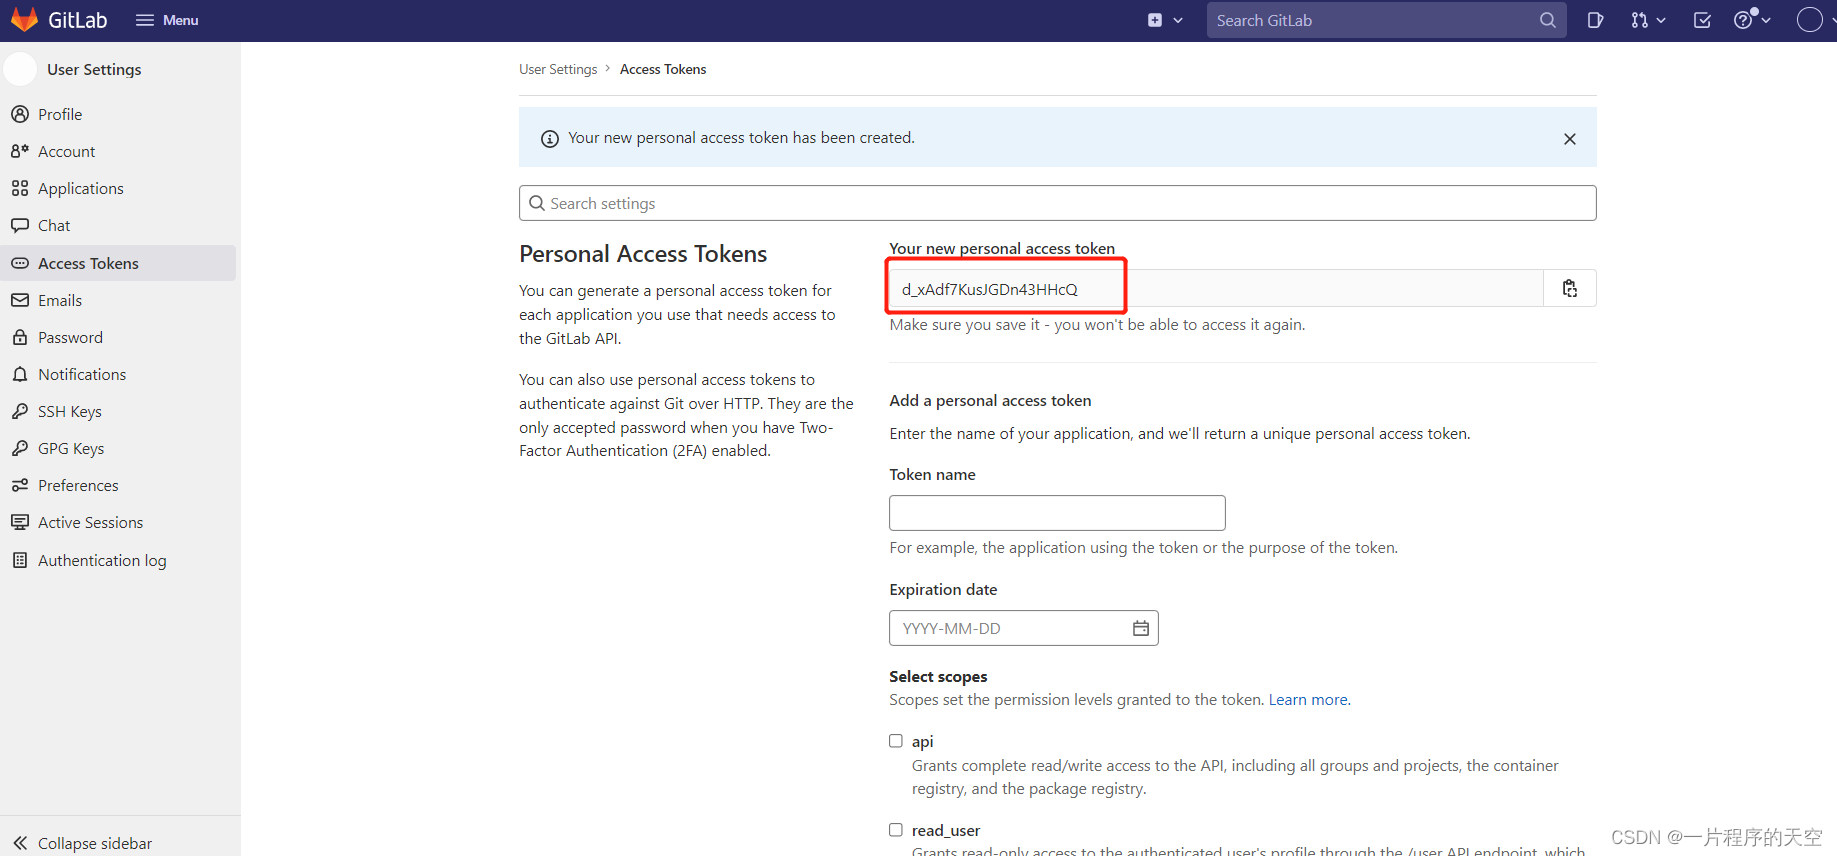The width and height of the screenshot is (1837, 856).
Task: Click the info icon in the alert
Action: (550, 139)
